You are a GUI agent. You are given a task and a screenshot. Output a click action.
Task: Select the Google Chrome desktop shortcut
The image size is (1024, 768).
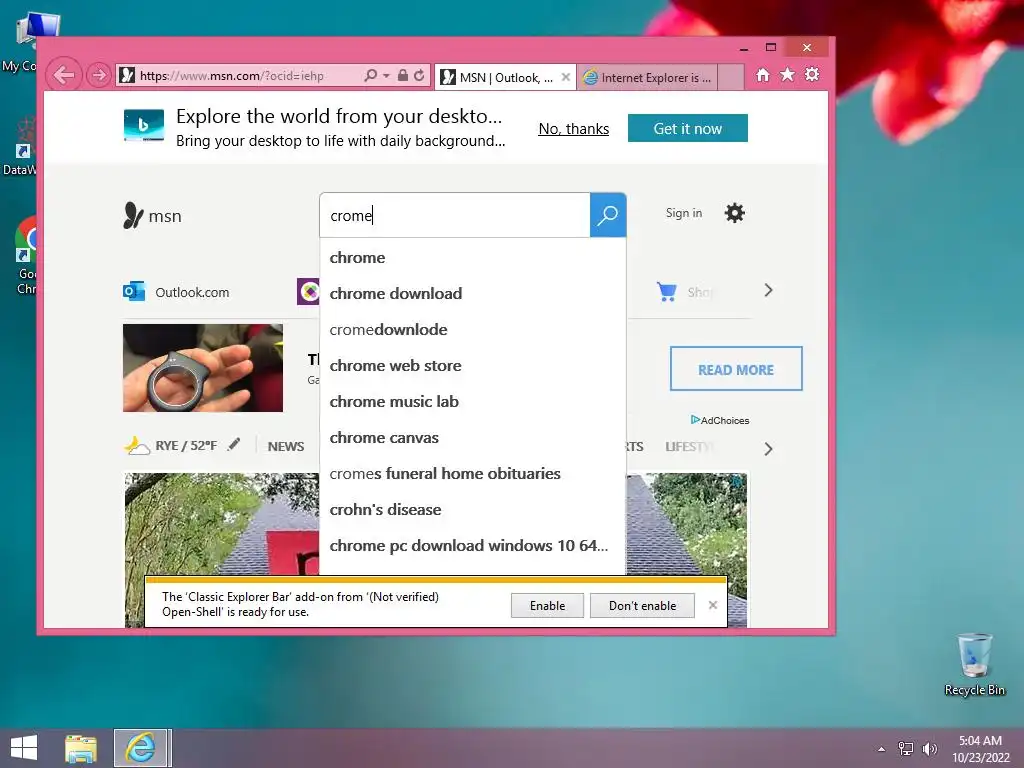click(x=26, y=256)
